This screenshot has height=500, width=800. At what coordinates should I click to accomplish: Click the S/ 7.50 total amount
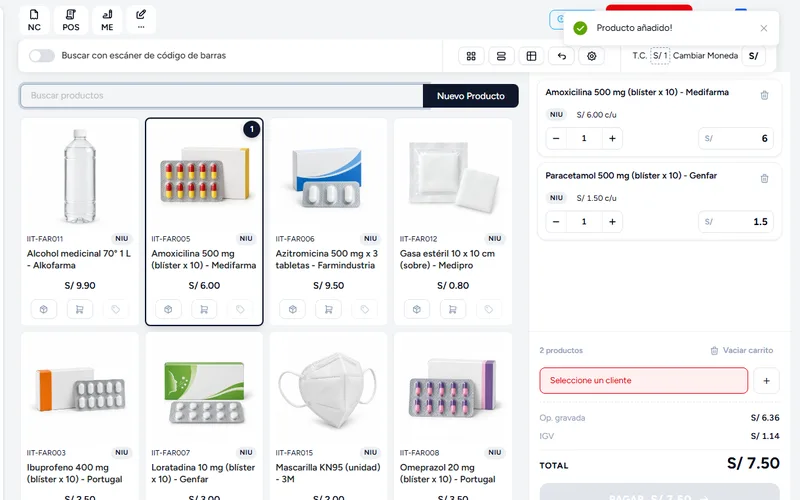point(753,463)
